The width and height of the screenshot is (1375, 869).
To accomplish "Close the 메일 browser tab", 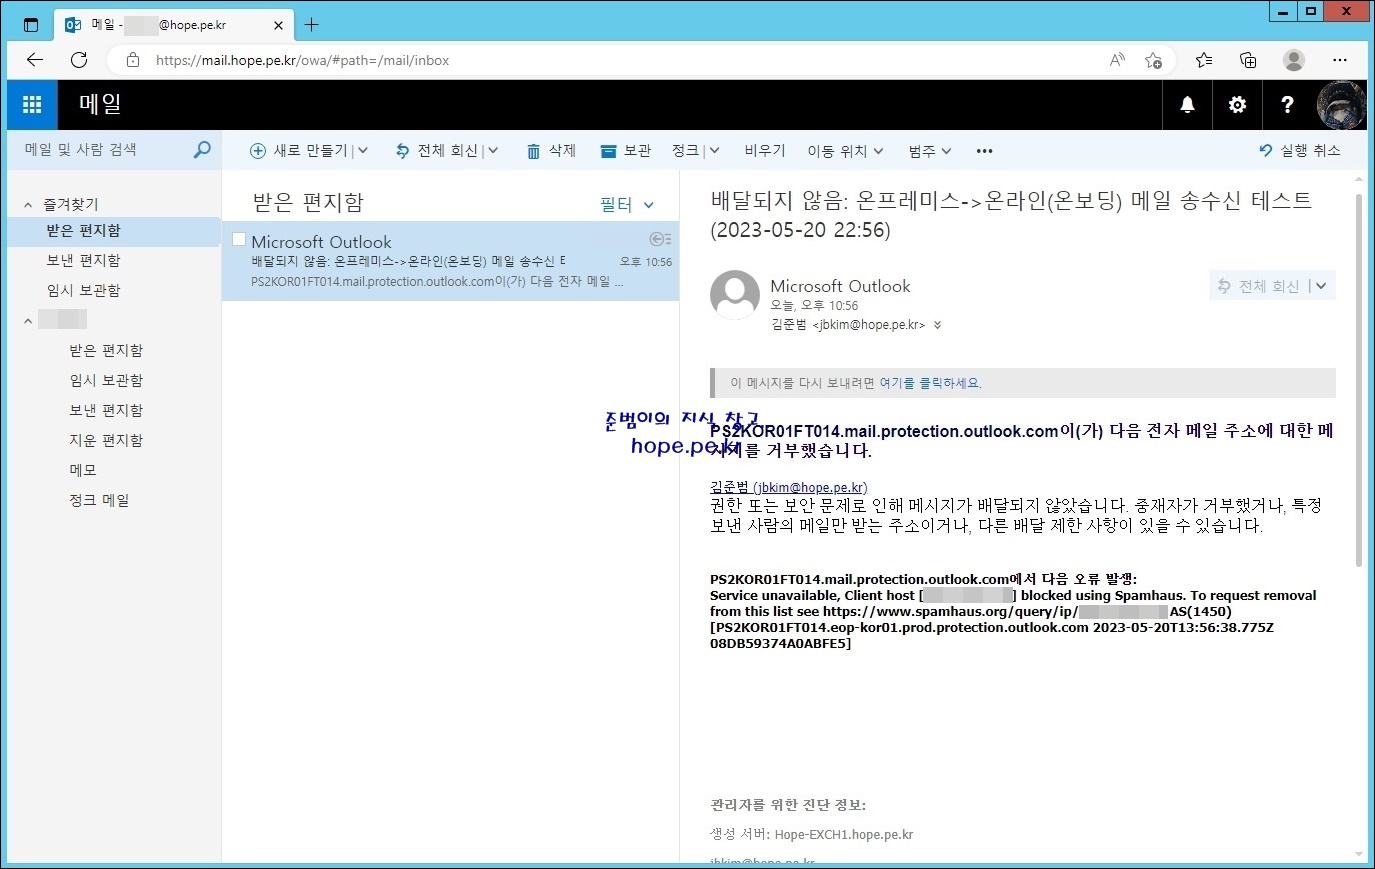I will 279,25.
